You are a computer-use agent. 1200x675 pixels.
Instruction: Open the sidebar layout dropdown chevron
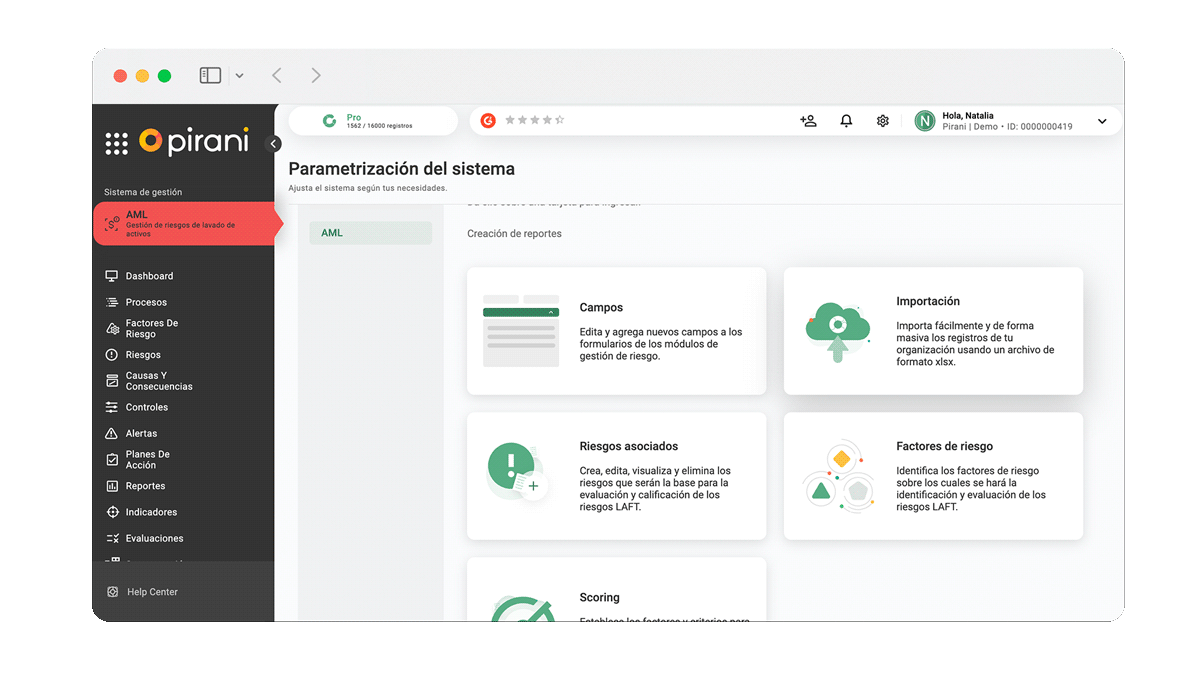[239, 76]
